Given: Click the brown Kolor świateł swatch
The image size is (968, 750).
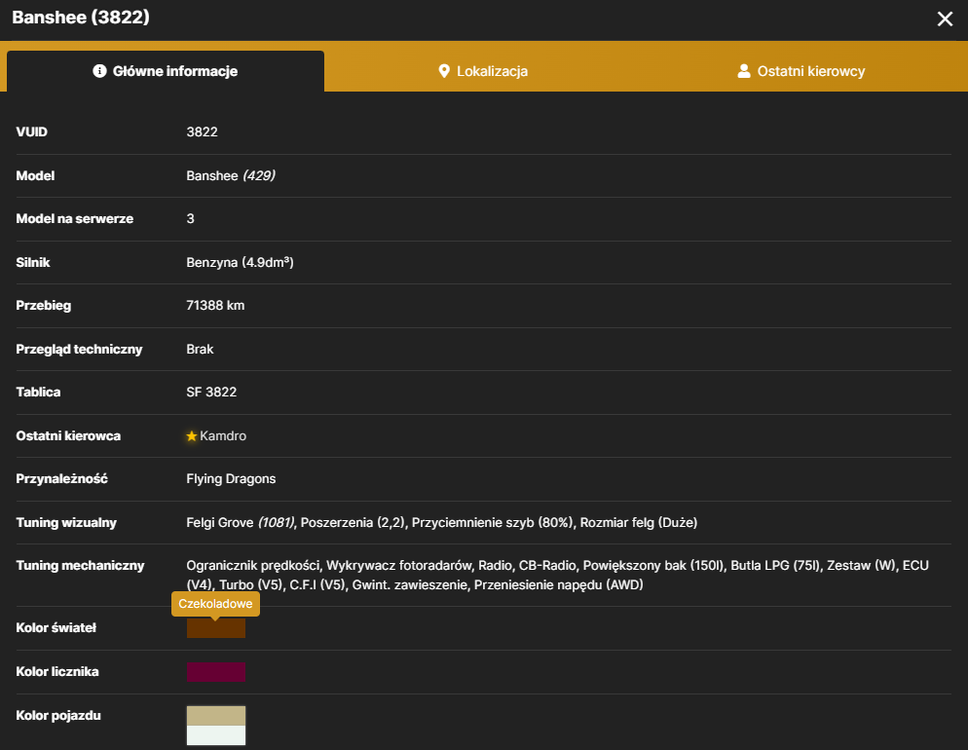Looking at the screenshot, I should coord(216,628).
